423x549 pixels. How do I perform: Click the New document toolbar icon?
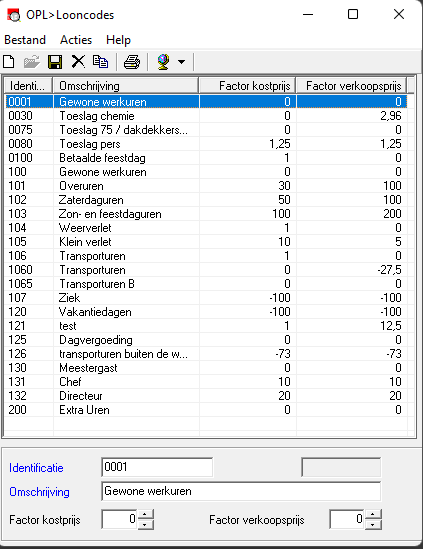point(9,62)
